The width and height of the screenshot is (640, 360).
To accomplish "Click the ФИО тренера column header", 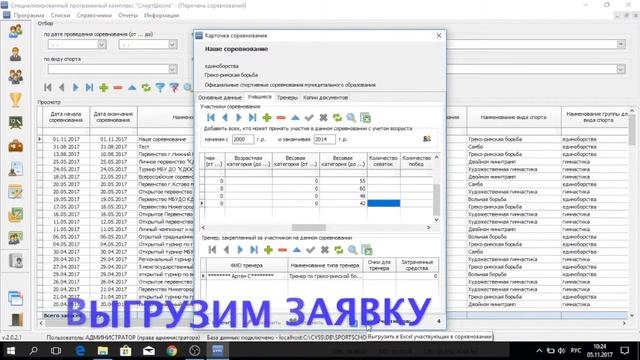I will coord(247,265).
